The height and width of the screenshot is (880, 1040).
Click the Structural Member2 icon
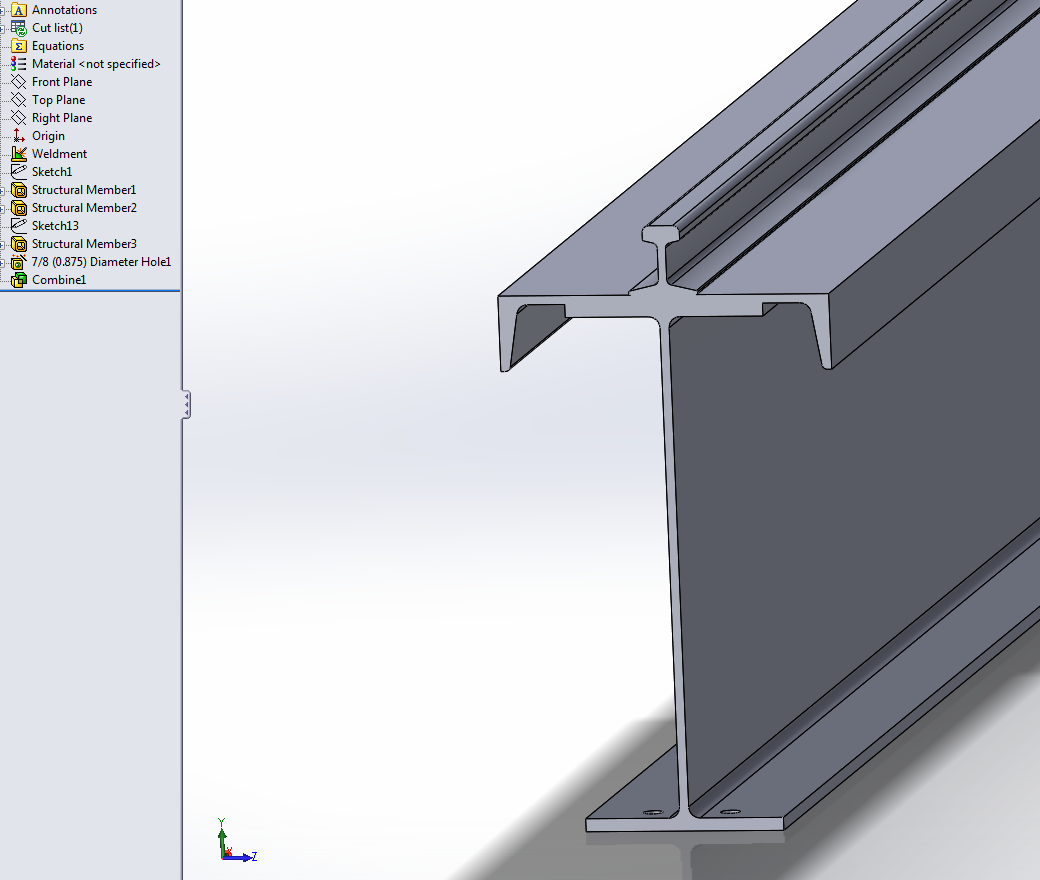coord(19,208)
